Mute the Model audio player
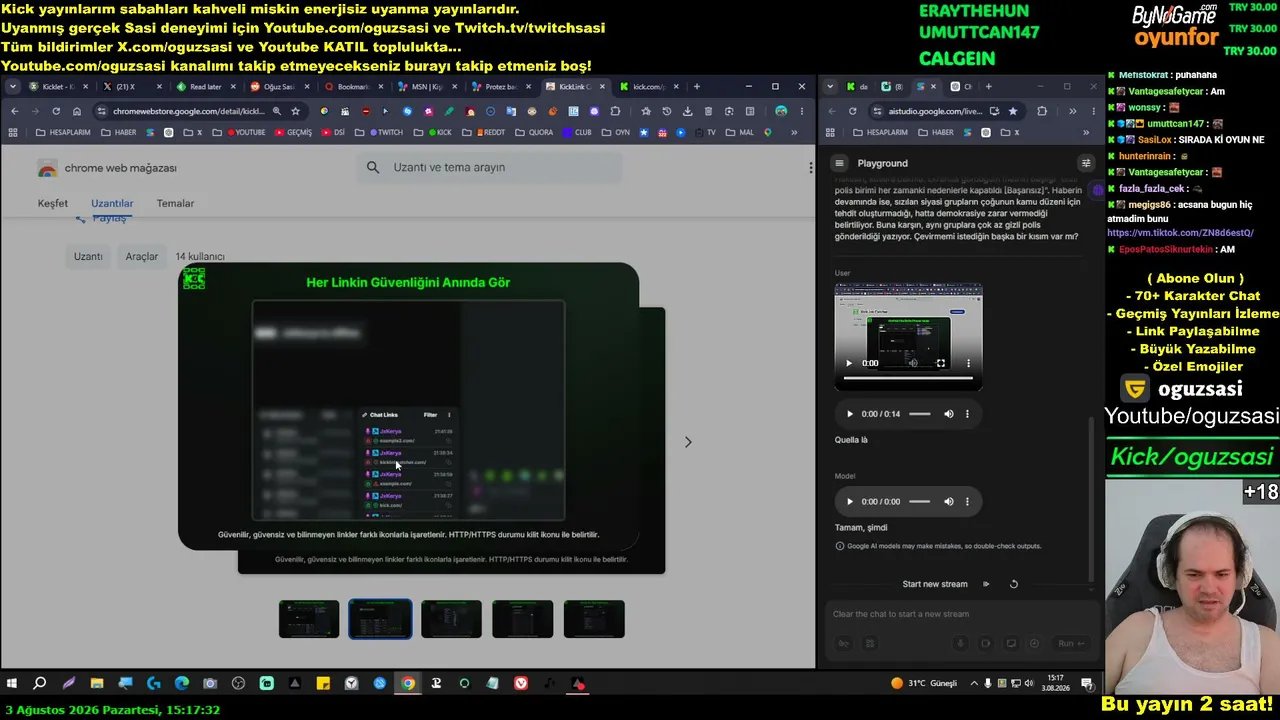Screen dimensions: 1280x720 pyautogui.click(x=949, y=502)
